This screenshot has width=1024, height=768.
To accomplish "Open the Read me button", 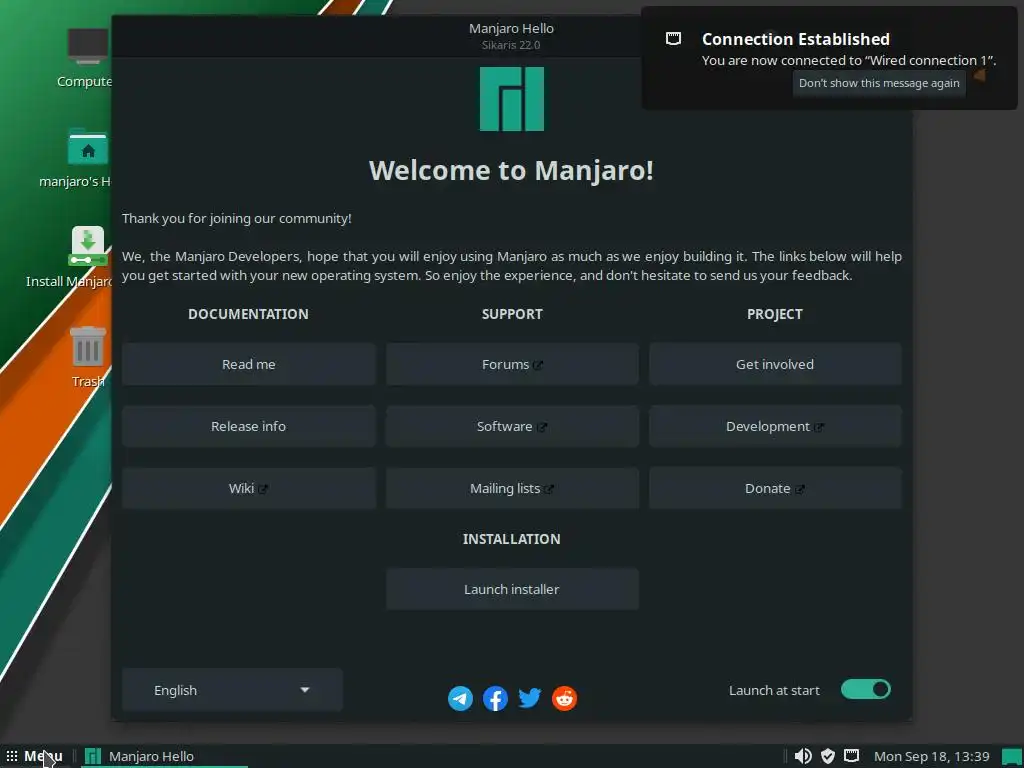I will pyautogui.click(x=248, y=364).
